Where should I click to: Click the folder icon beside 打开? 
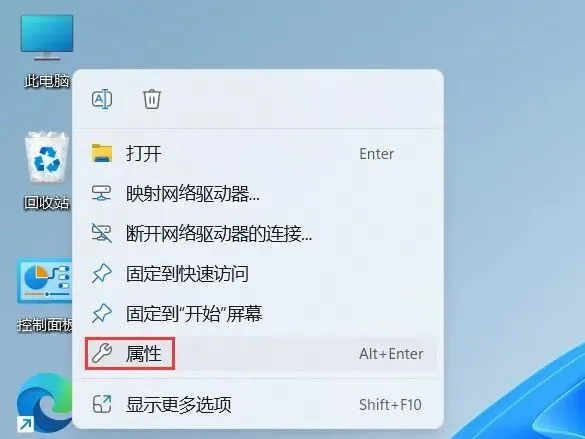tap(102, 153)
